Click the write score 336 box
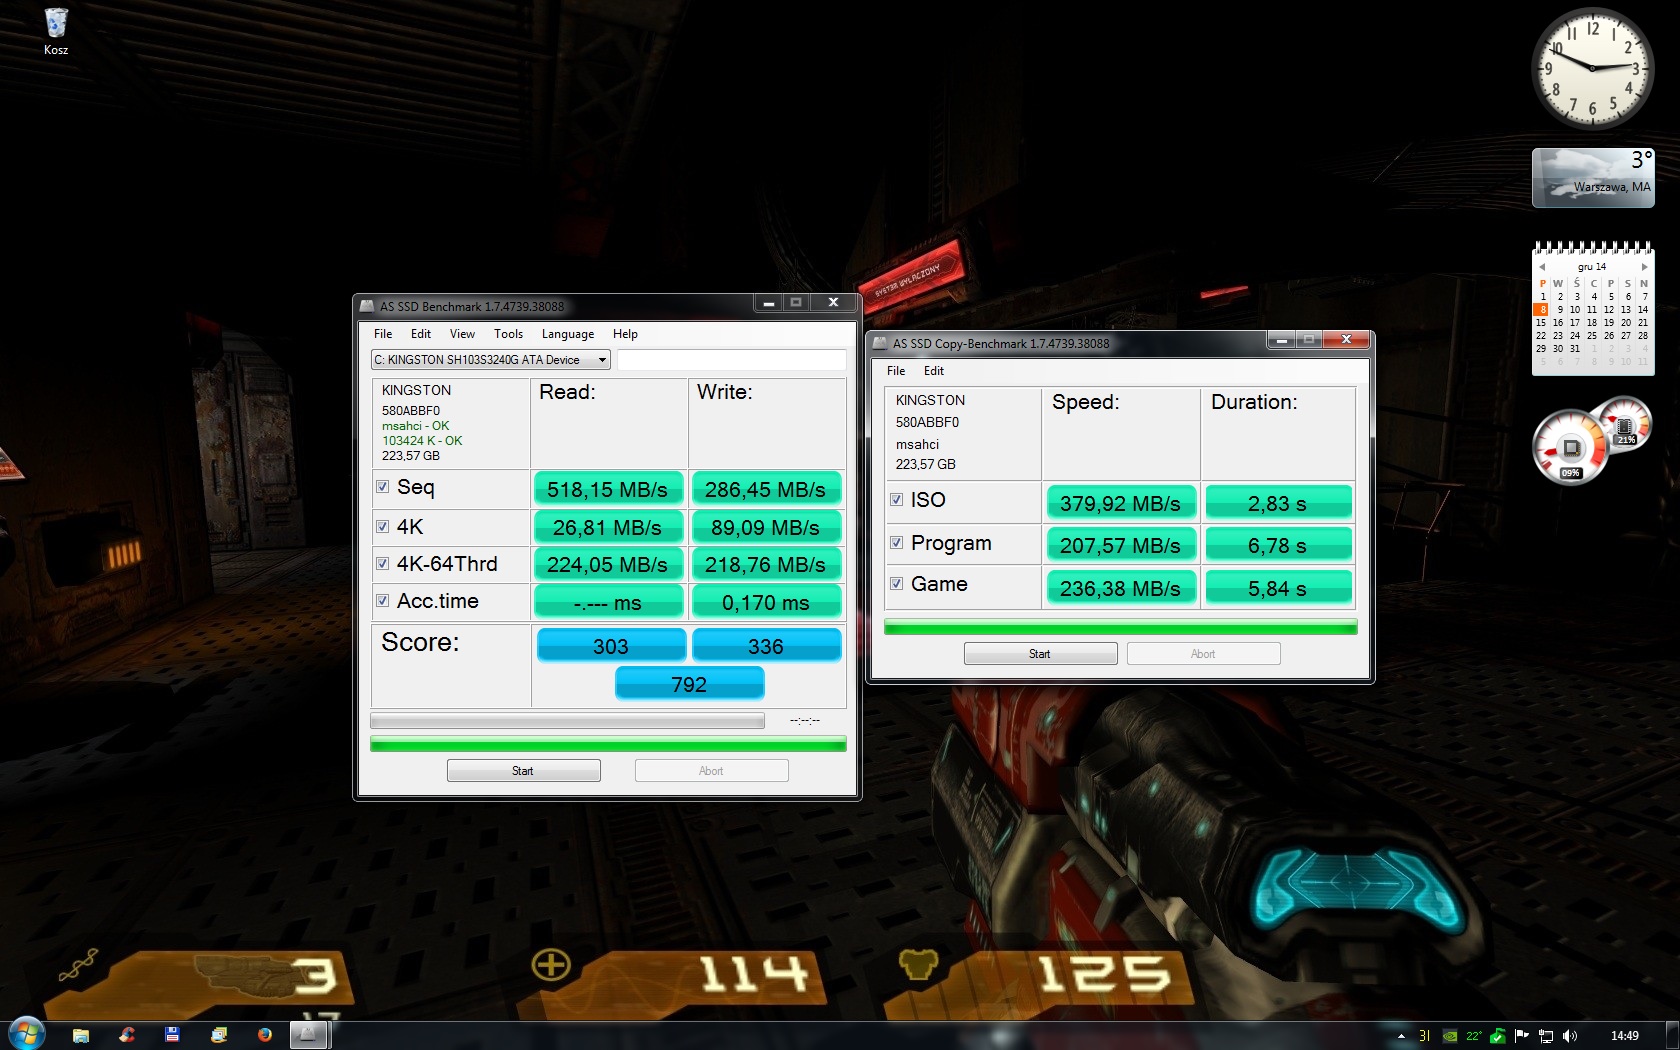The height and width of the screenshot is (1050, 1680). (x=766, y=646)
